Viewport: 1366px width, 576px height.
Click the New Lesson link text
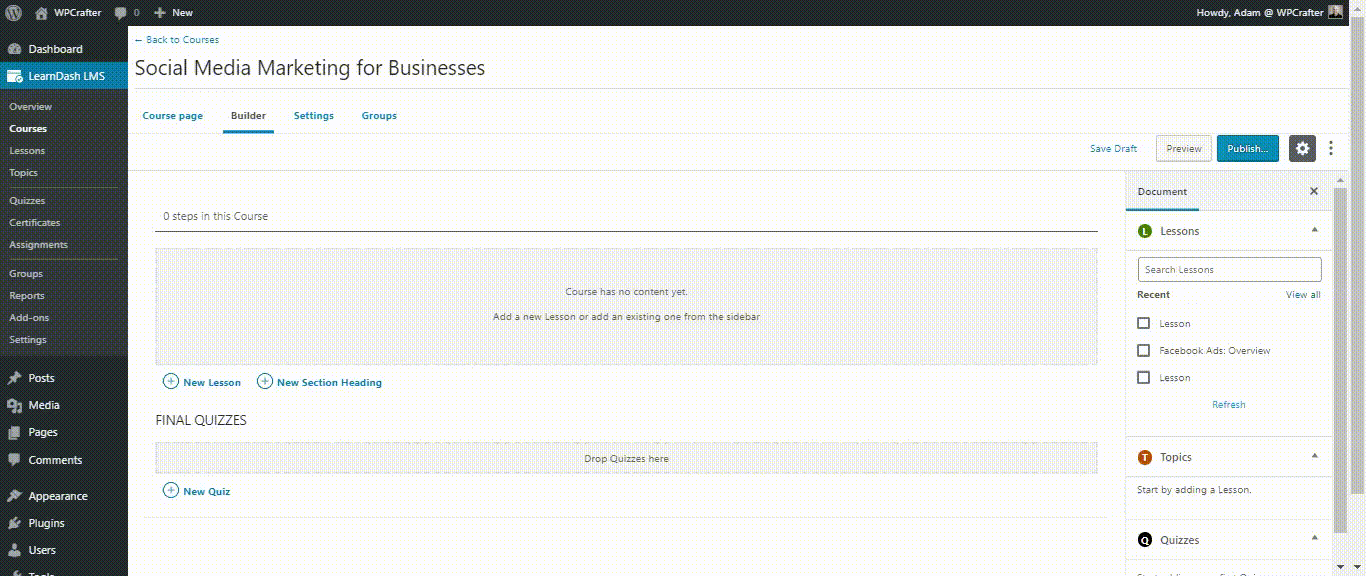tap(212, 382)
